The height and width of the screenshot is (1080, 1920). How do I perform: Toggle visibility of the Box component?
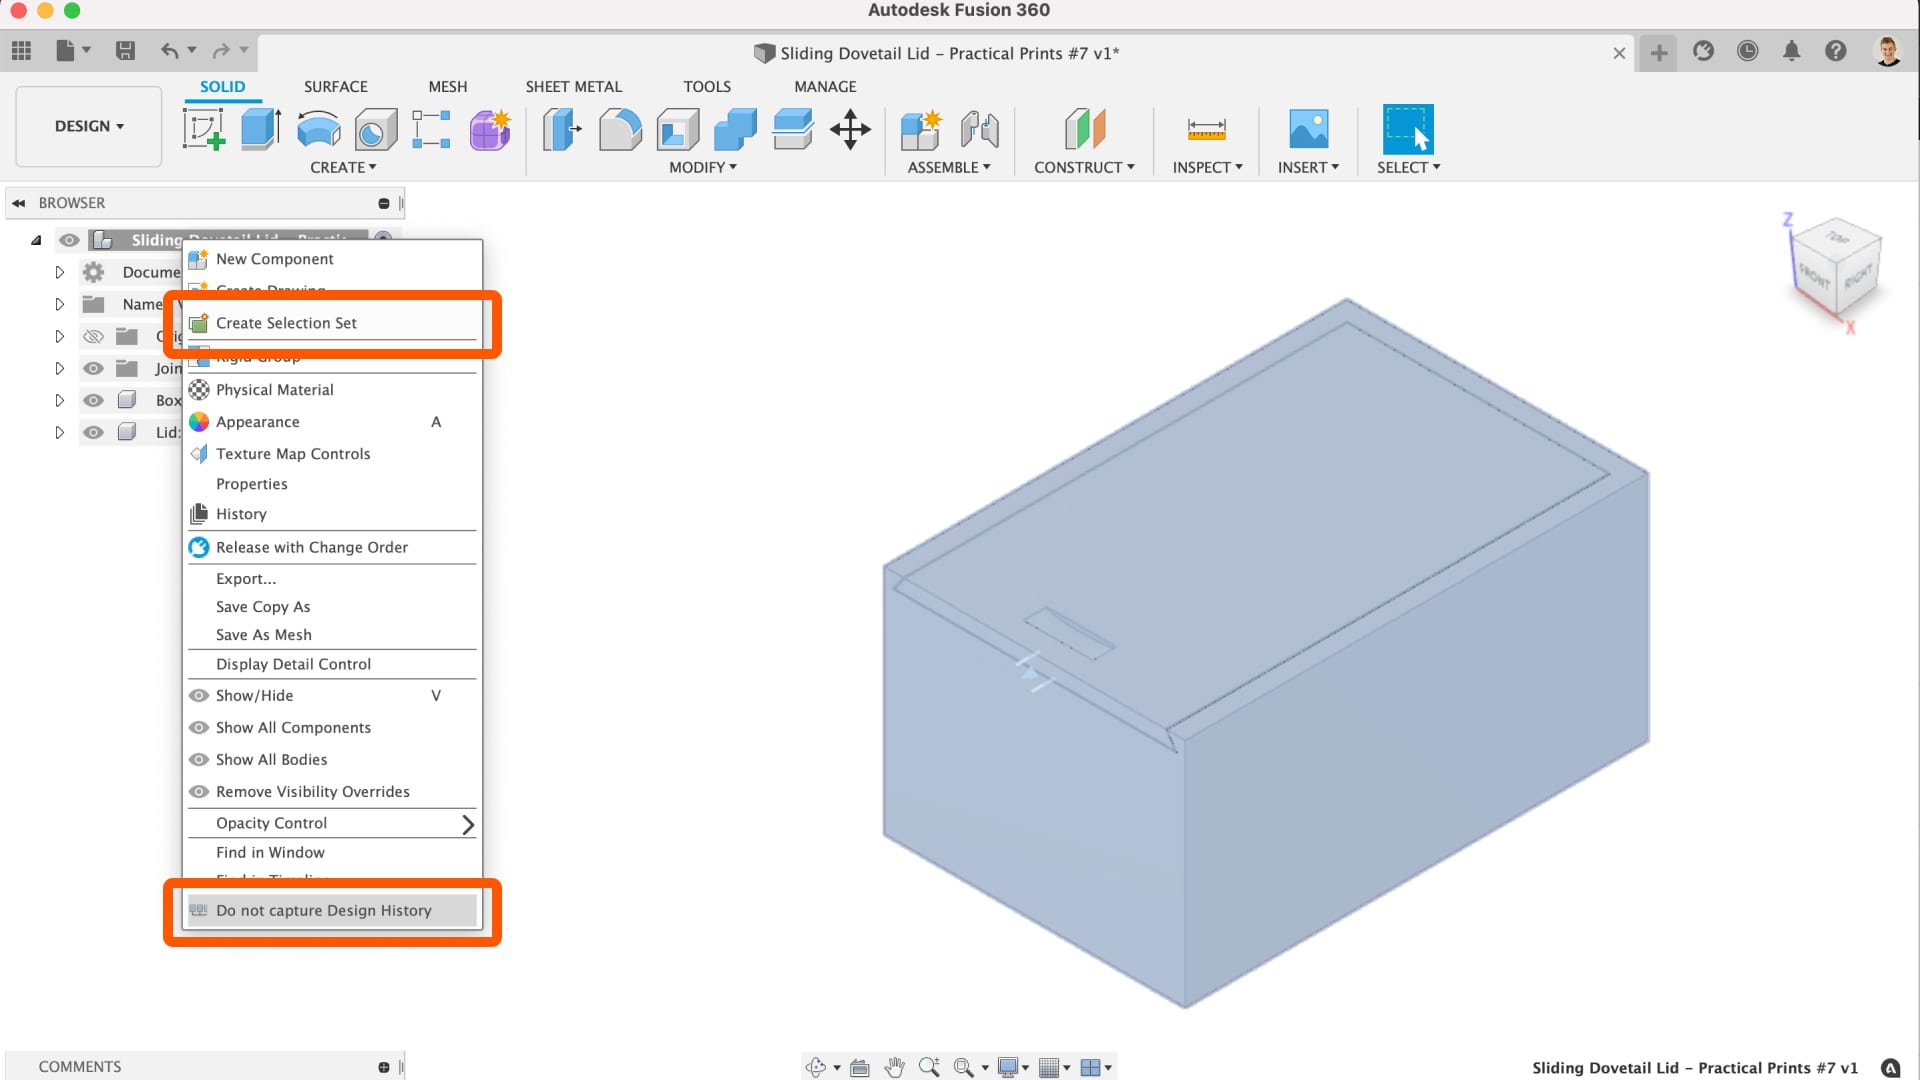point(93,400)
